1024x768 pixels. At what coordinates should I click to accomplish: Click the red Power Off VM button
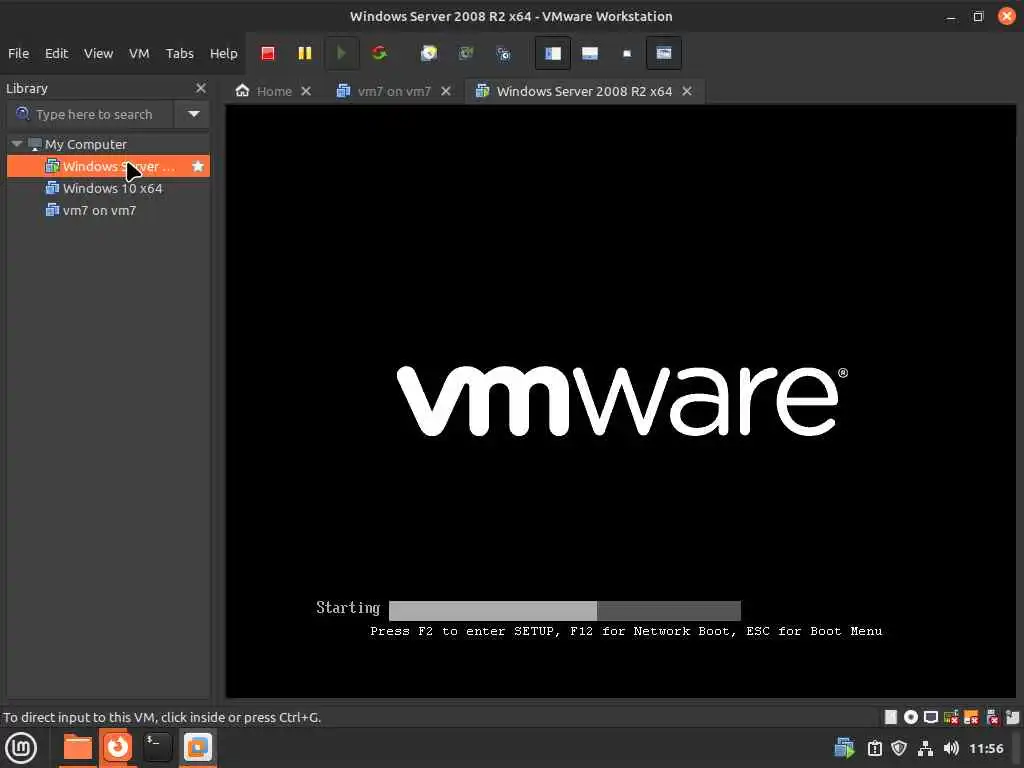(268, 54)
